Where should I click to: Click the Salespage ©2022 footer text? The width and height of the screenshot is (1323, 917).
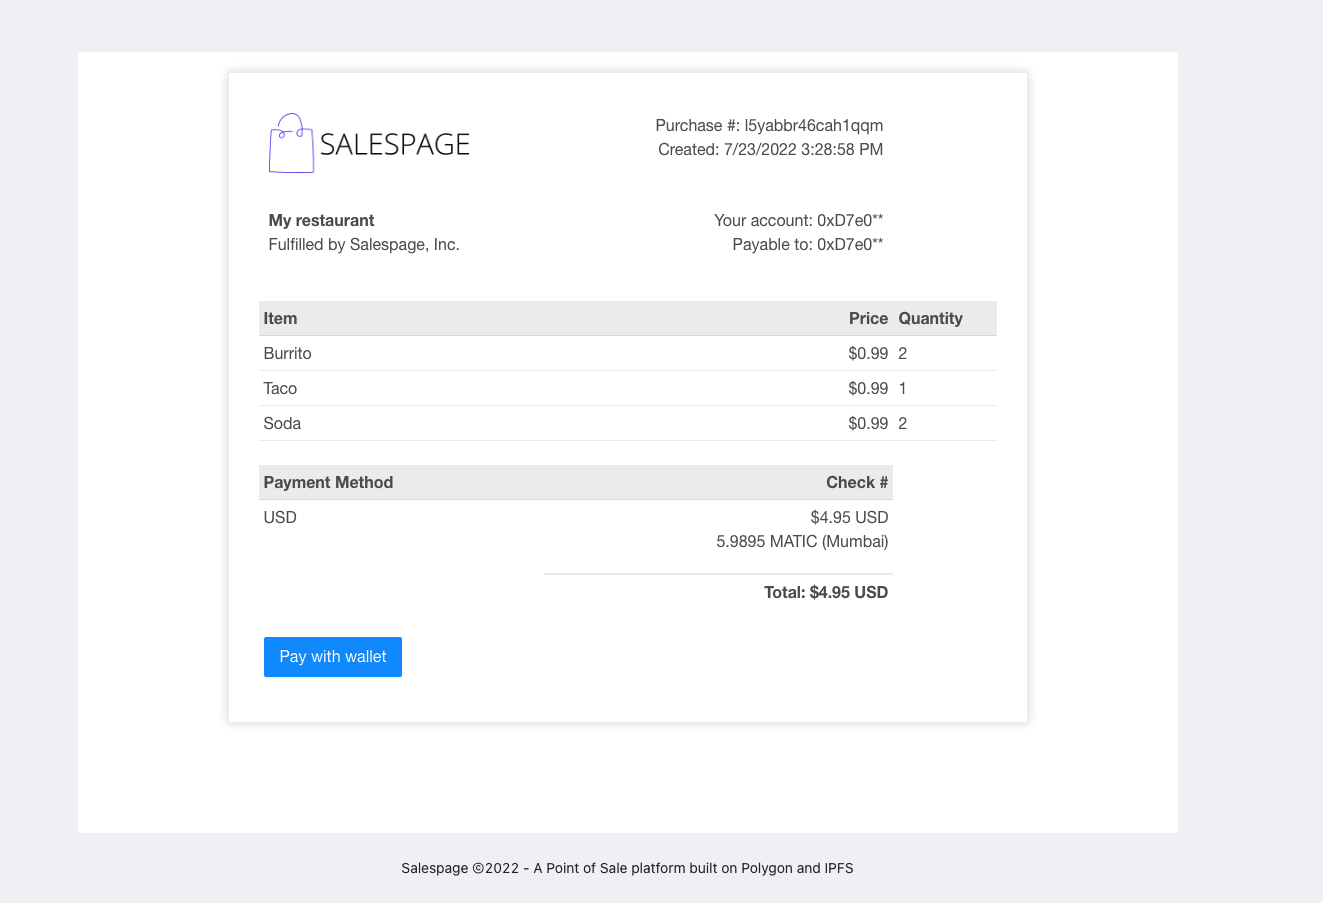tap(627, 868)
